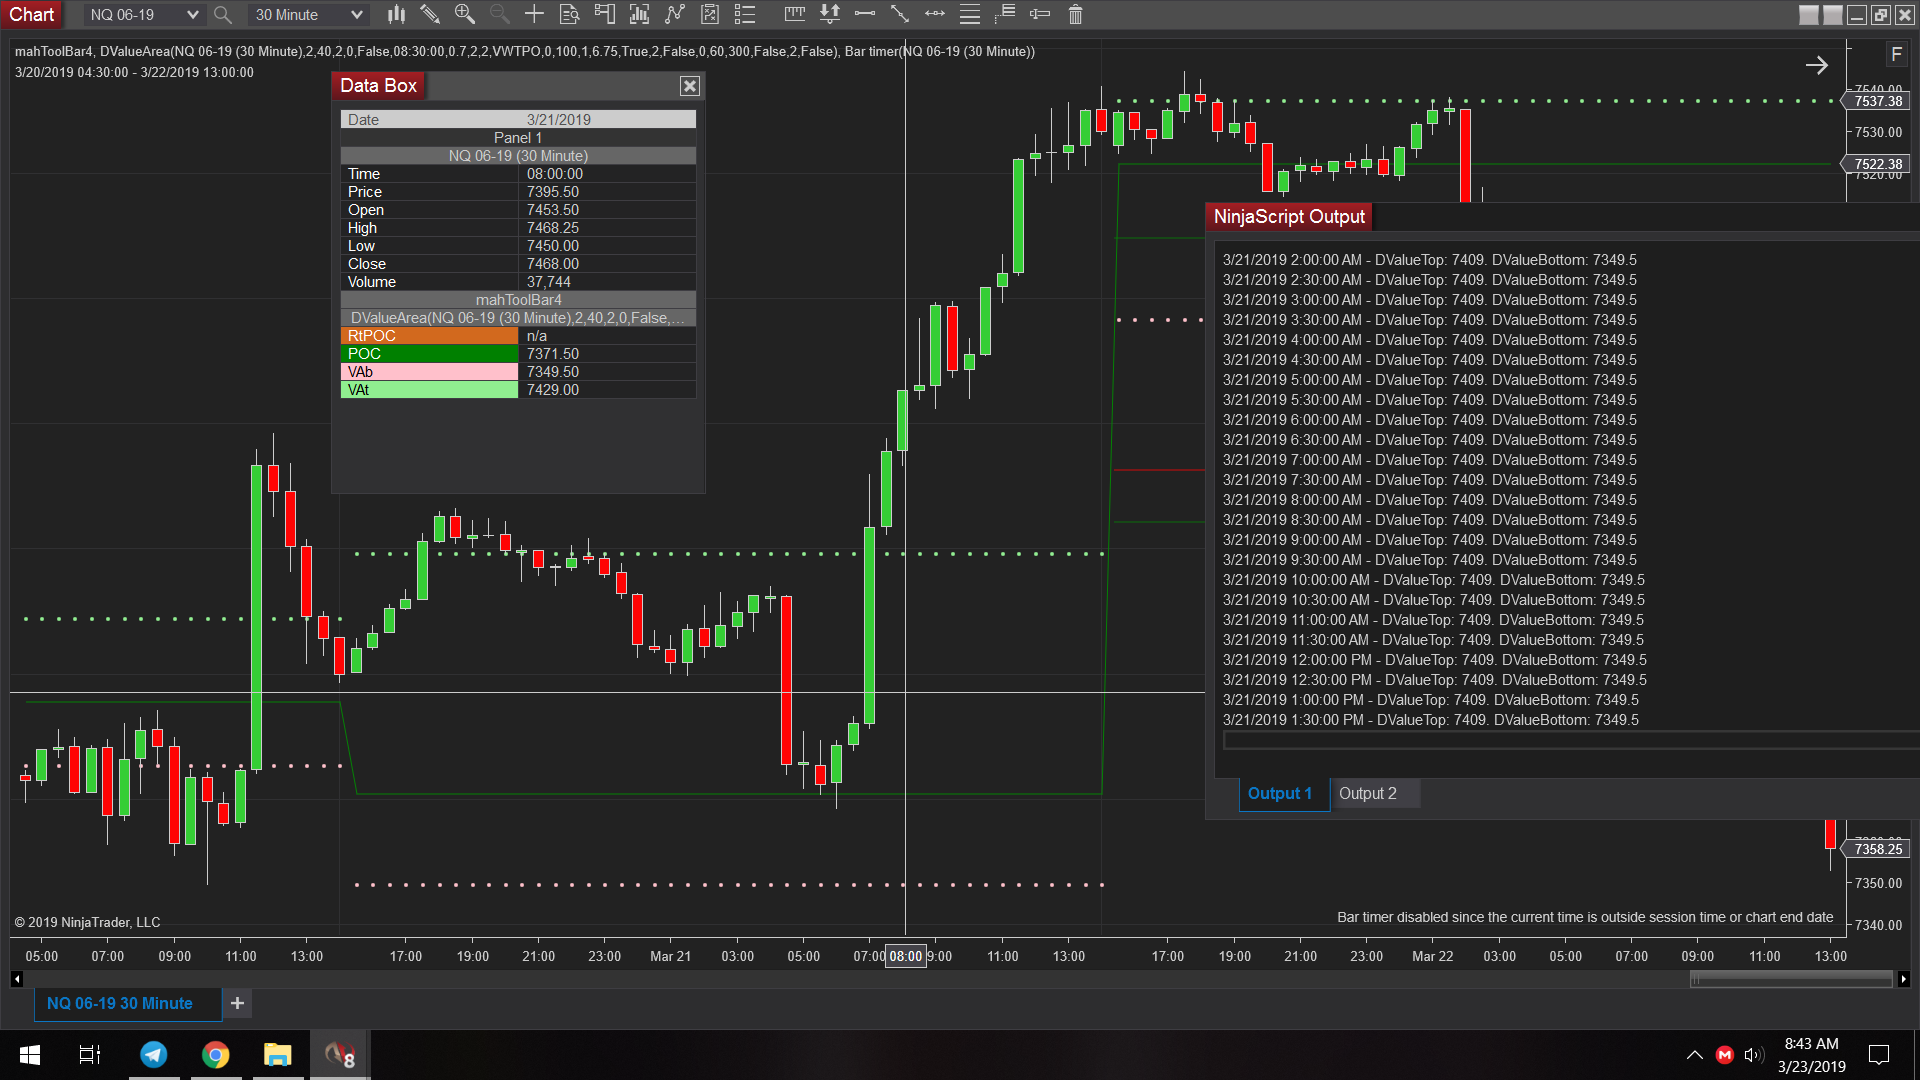This screenshot has width=1920, height=1080.
Task: Click the trash remove drawings icon
Action: 1075,14
